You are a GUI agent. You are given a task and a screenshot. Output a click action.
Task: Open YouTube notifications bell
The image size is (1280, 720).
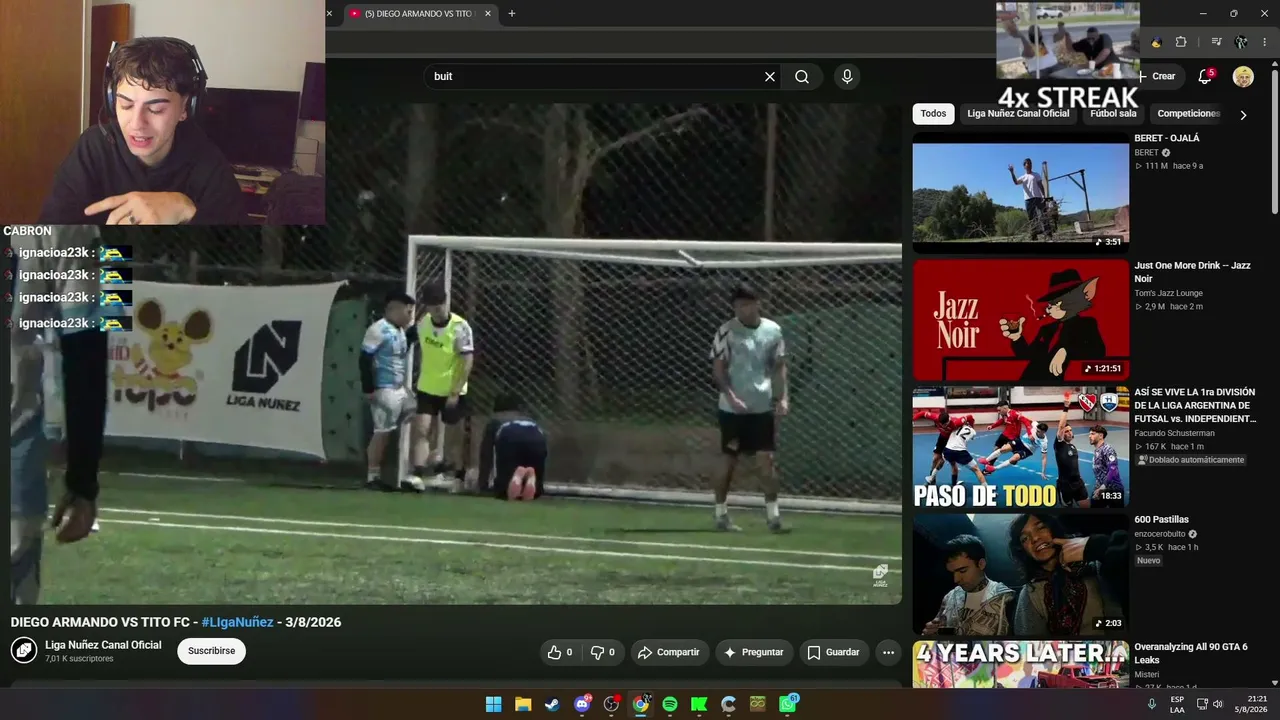[x=1205, y=77]
